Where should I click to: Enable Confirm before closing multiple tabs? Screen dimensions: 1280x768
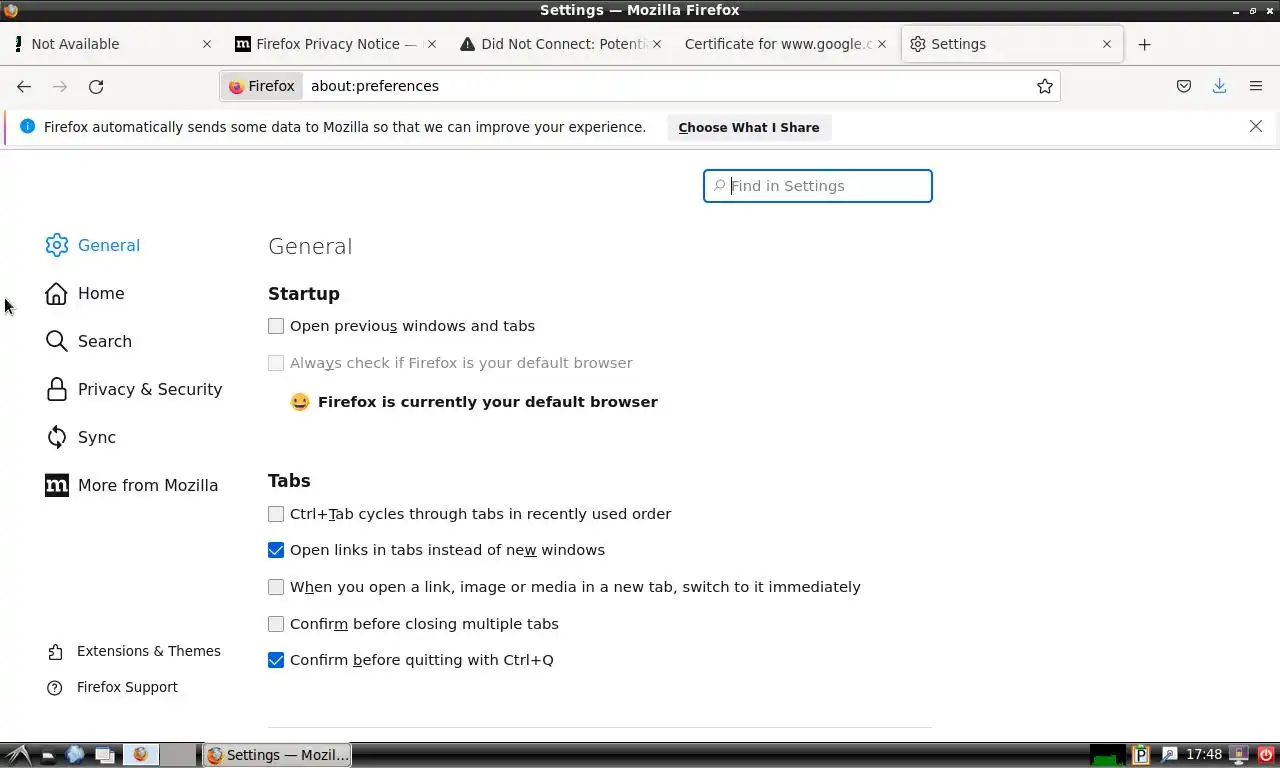pyautogui.click(x=276, y=624)
